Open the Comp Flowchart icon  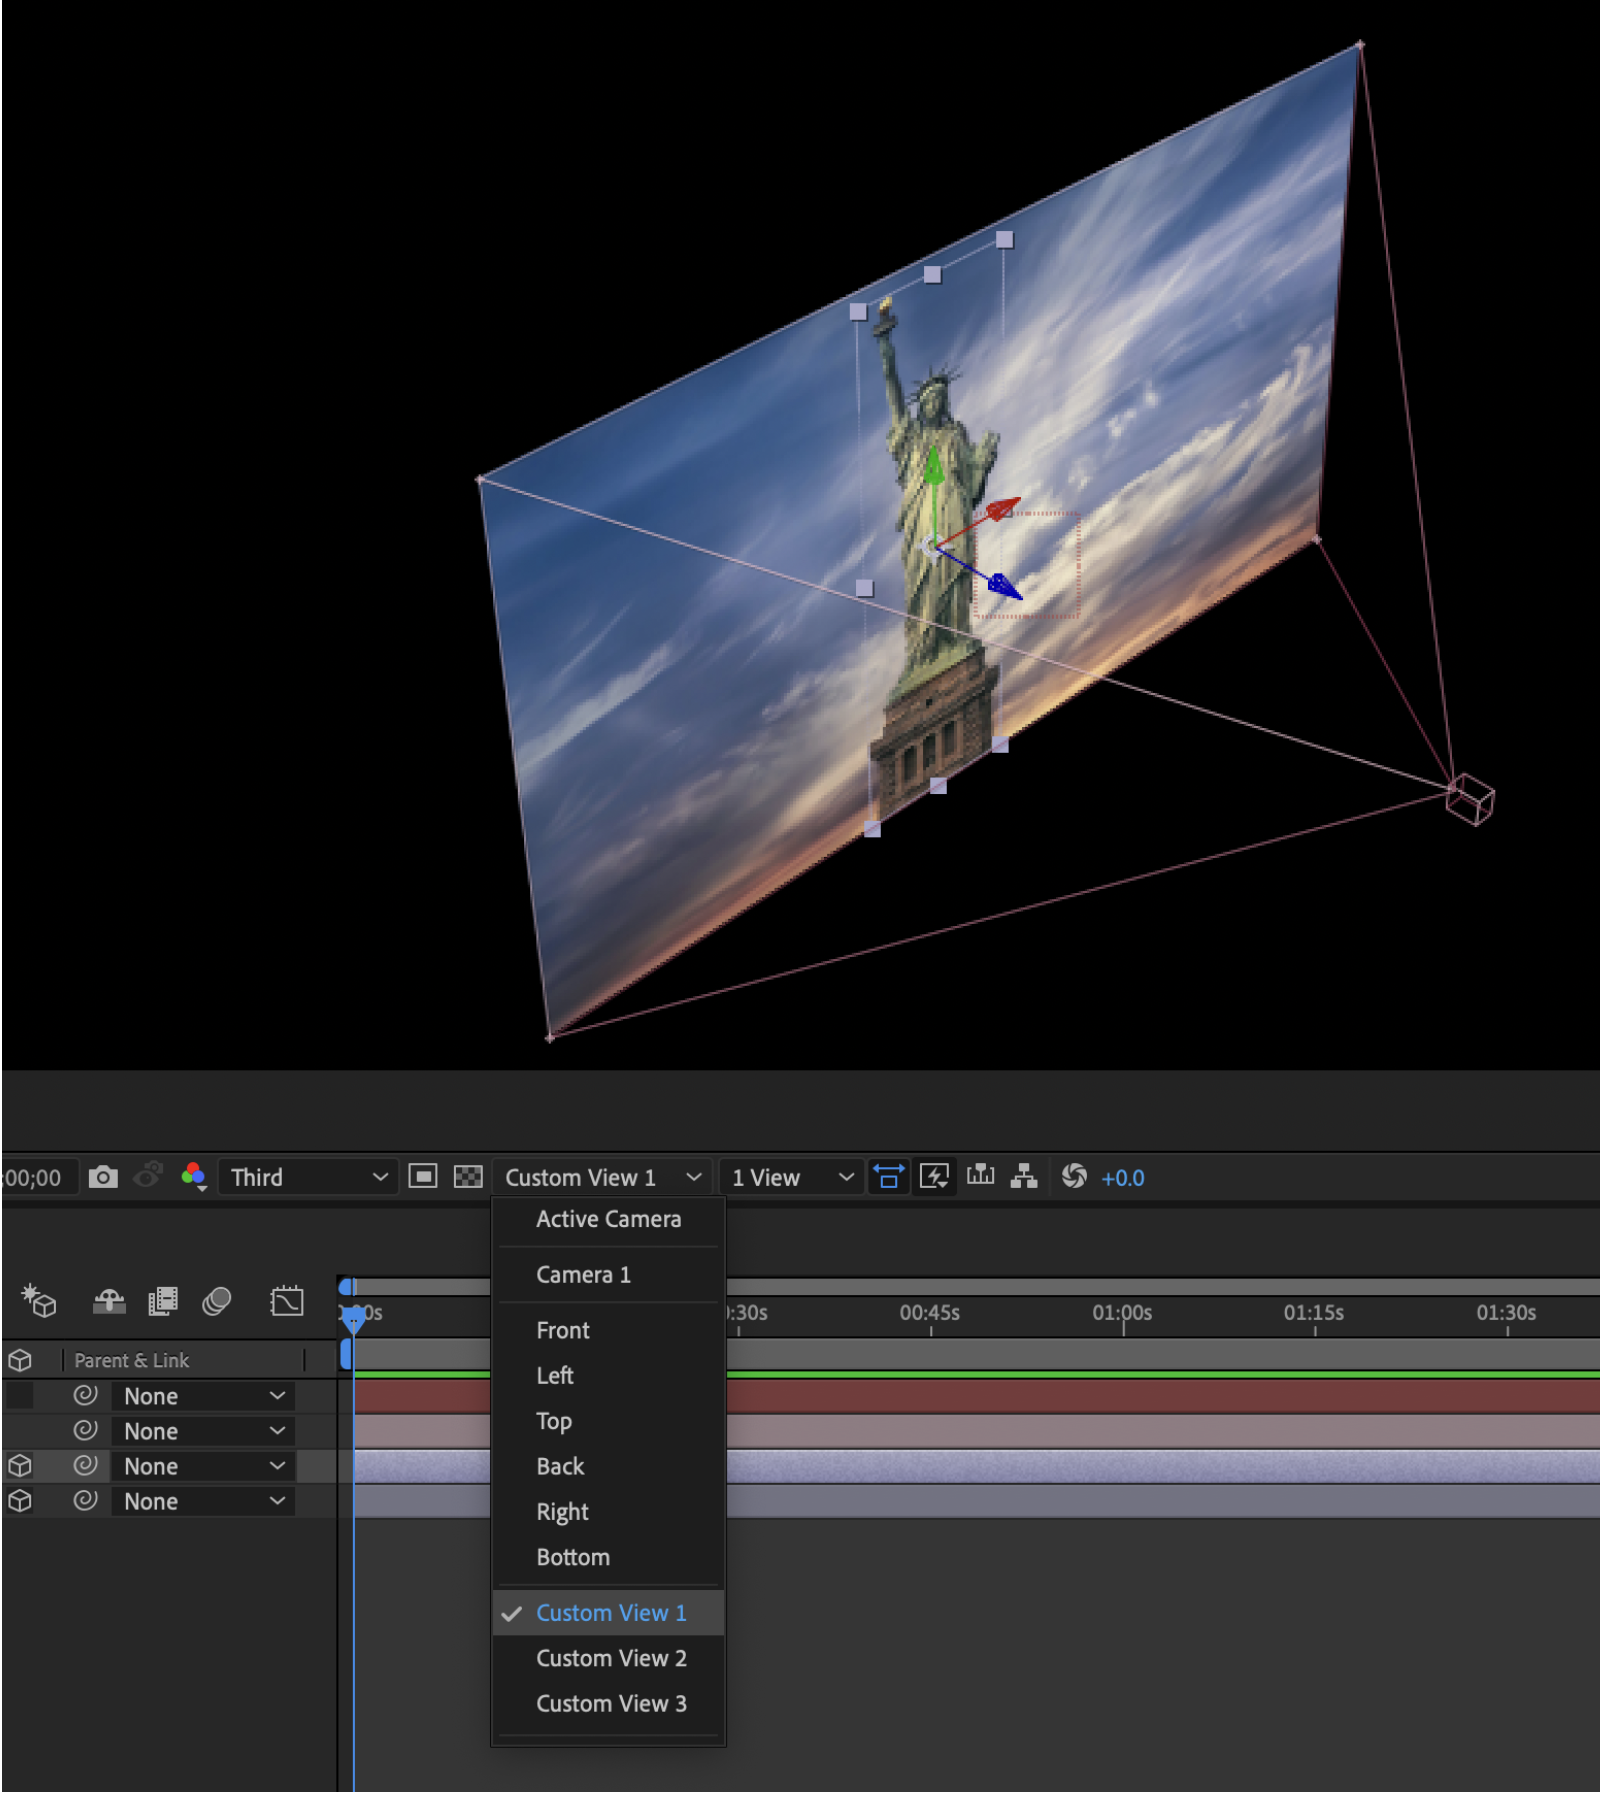coord(1023,1177)
